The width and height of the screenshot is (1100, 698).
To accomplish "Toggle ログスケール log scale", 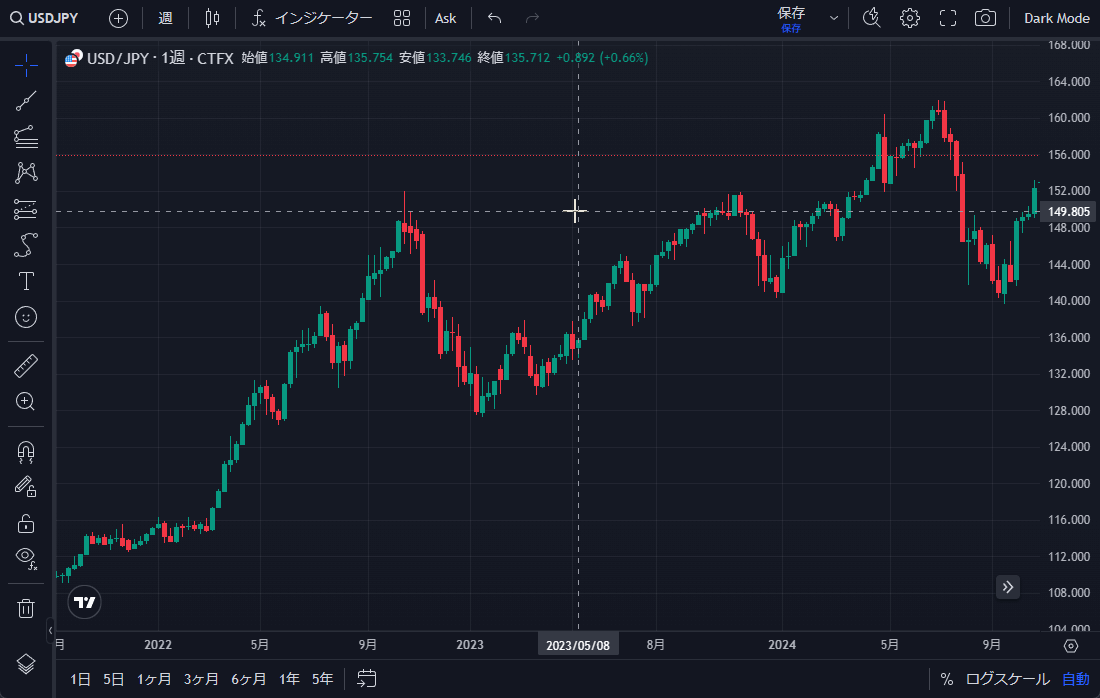I will pyautogui.click(x=1007, y=679).
